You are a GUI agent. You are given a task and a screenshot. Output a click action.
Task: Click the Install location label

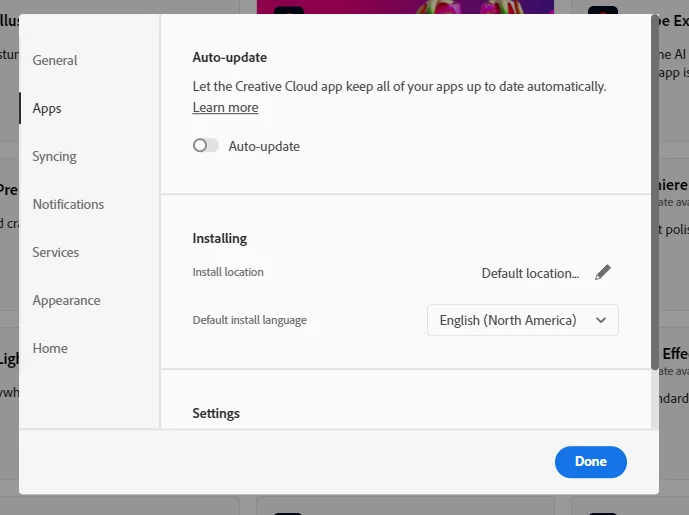pos(228,272)
